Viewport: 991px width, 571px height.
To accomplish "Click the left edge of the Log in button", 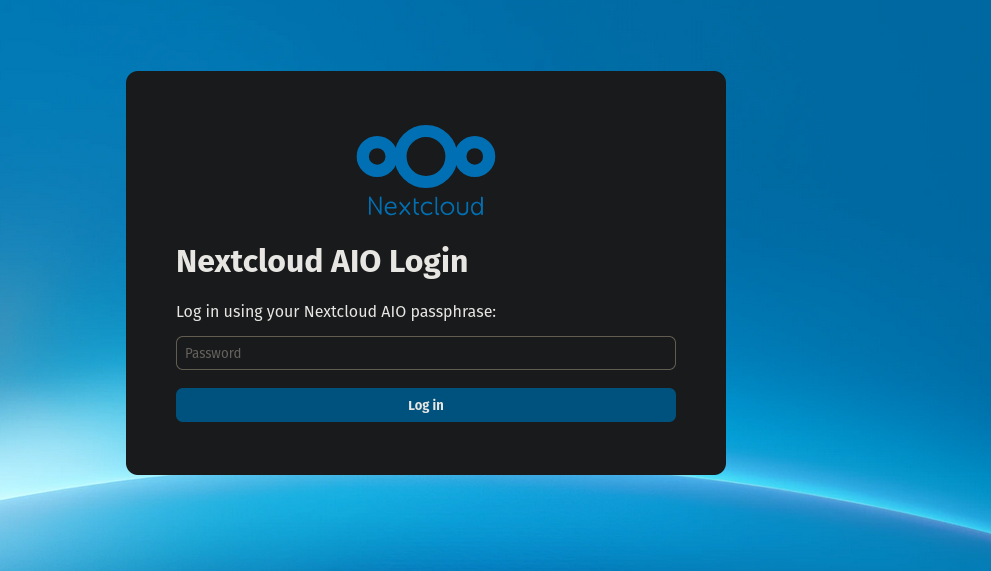I will tap(186, 405).
